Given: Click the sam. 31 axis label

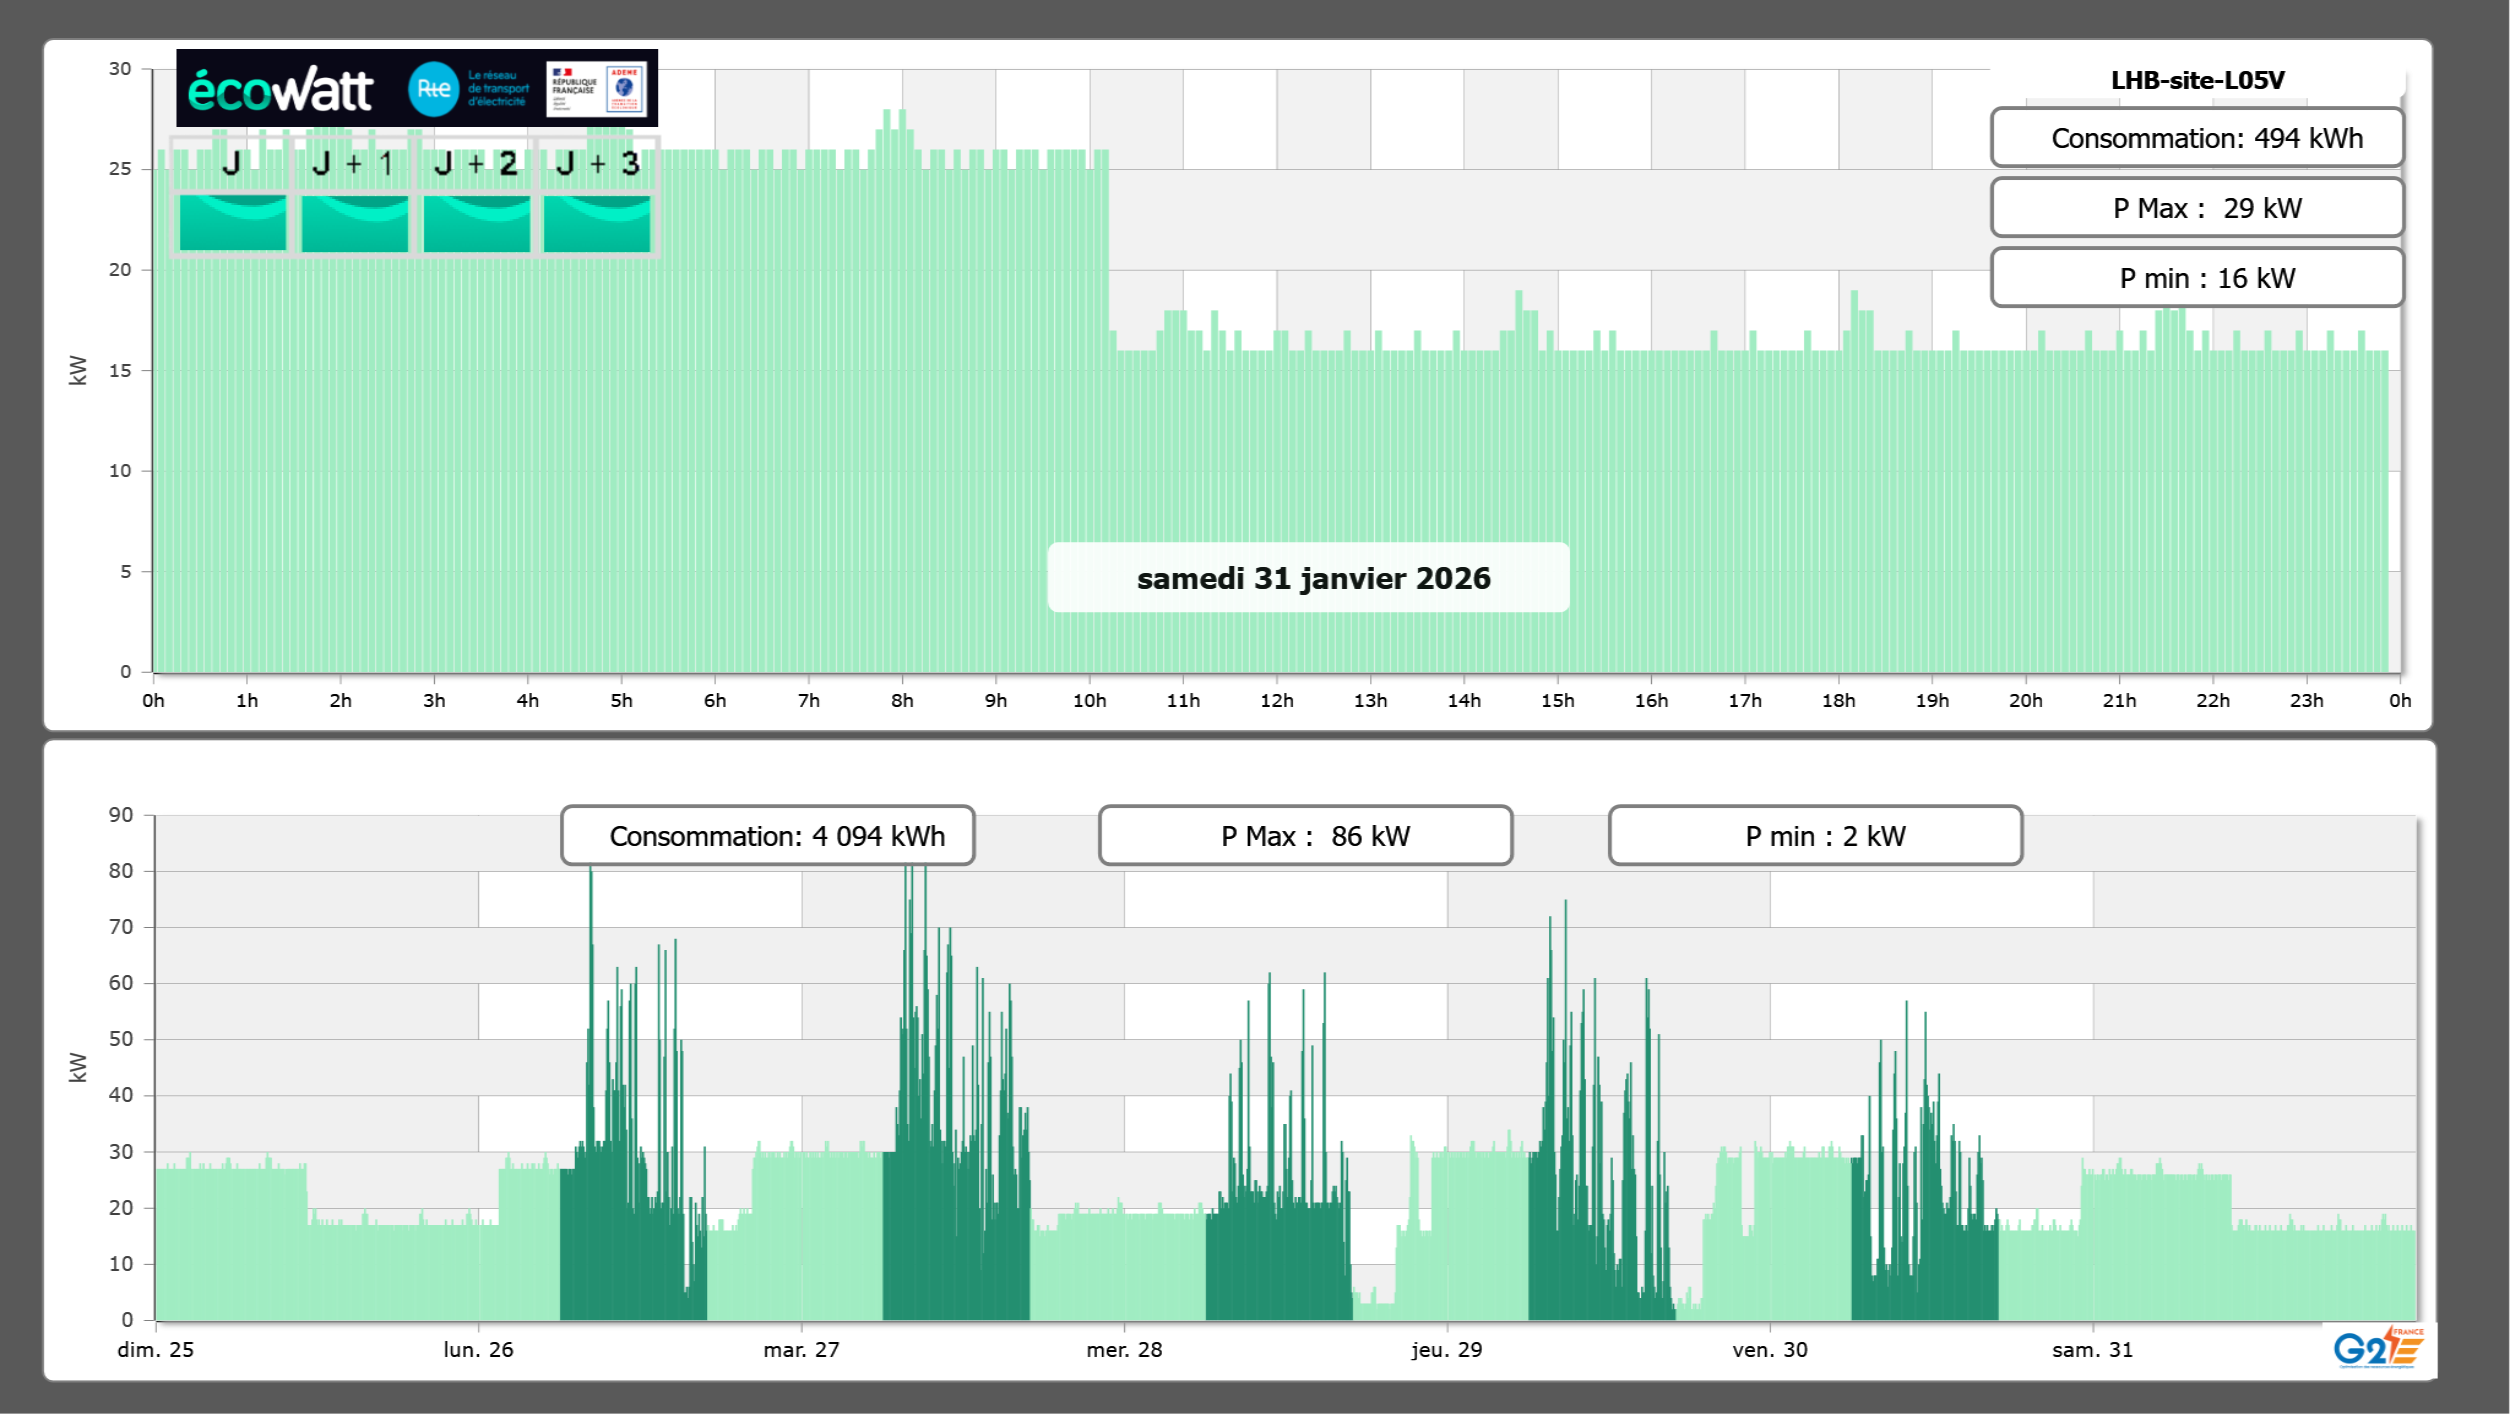Looking at the screenshot, I should click(x=2092, y=1350).
